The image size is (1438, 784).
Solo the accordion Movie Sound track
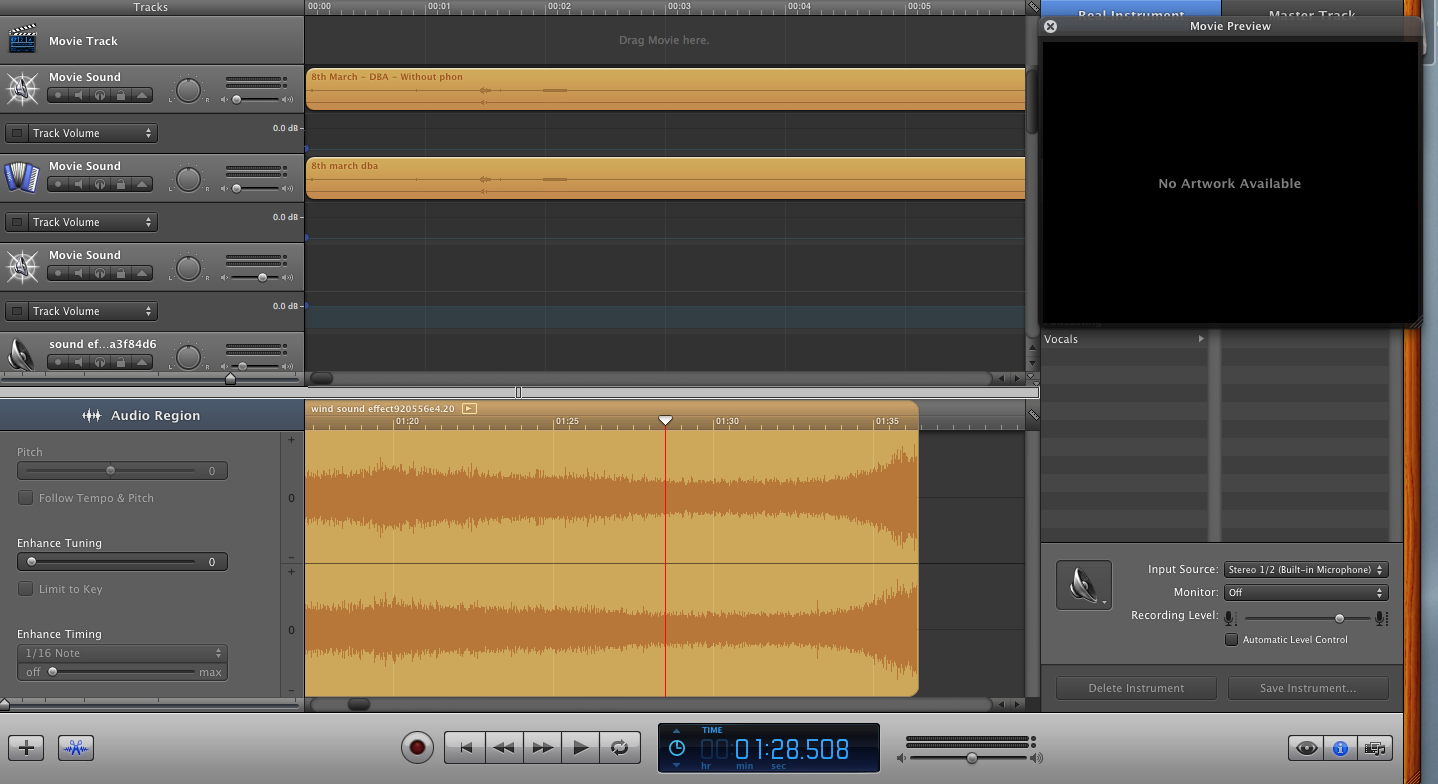[x=100, y=184]
